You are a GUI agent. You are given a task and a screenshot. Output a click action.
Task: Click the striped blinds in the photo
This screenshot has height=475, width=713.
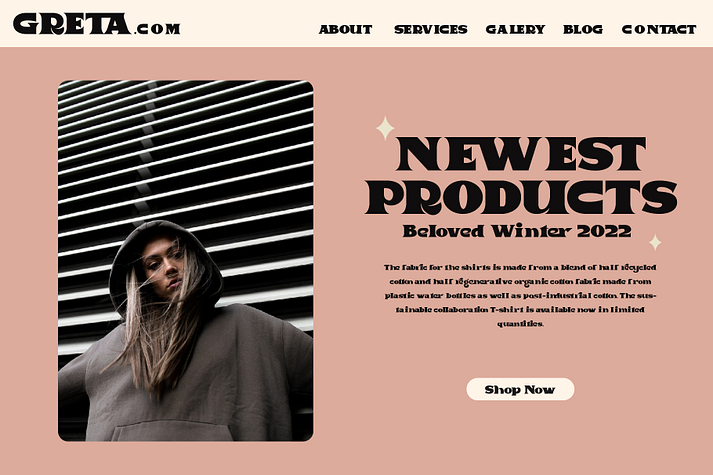(186, 150)
